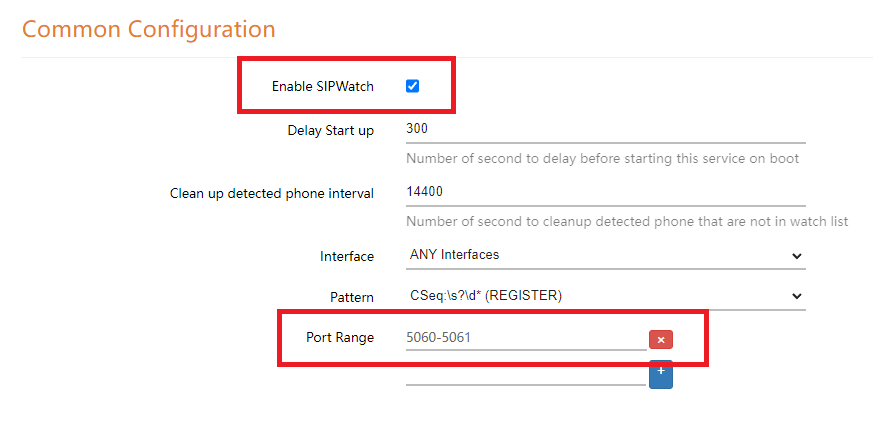Click the Interface field label
The width and height of the screenshot is (873, 424).
click(346, 257)
